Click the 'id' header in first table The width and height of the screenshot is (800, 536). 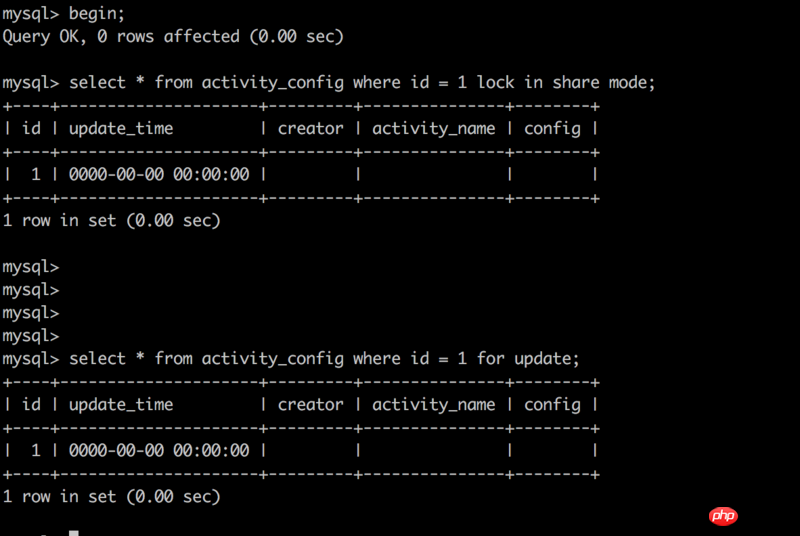31,128
